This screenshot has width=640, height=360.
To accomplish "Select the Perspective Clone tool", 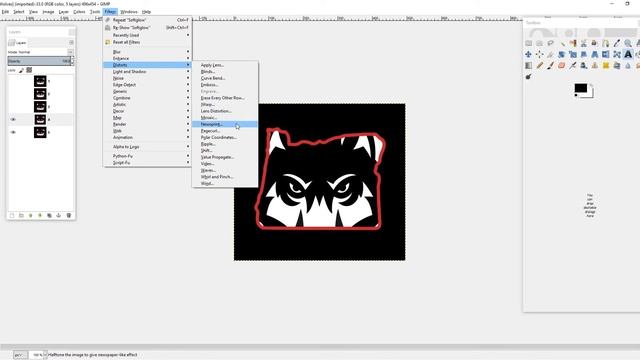I will tap(617, 65).
